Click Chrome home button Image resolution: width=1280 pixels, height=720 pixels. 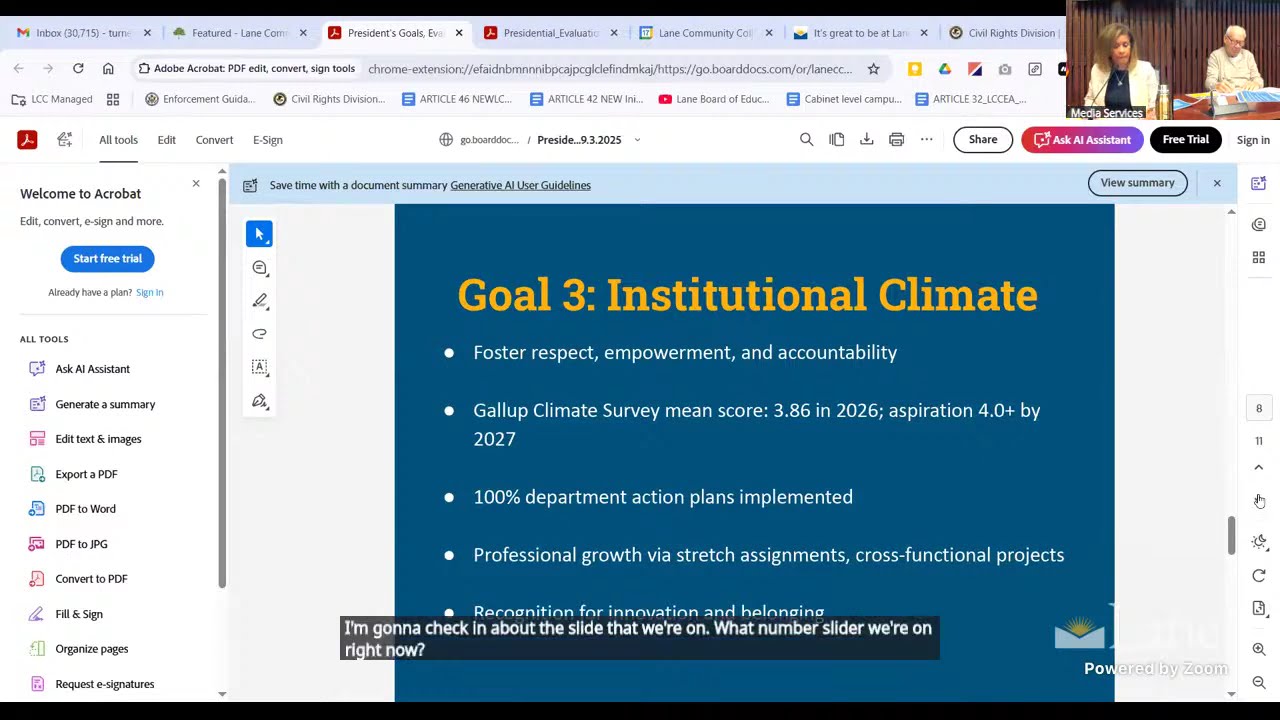click(x=108, y=69)
